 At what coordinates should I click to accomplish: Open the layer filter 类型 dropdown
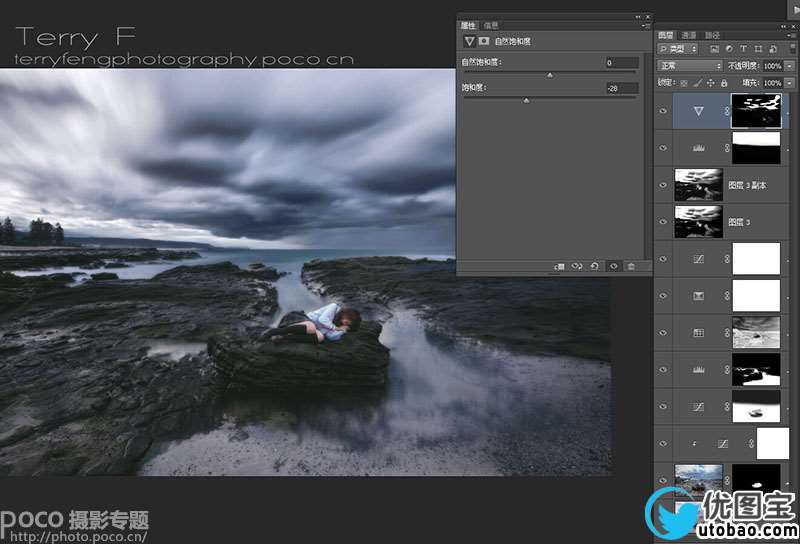[678, 49]
